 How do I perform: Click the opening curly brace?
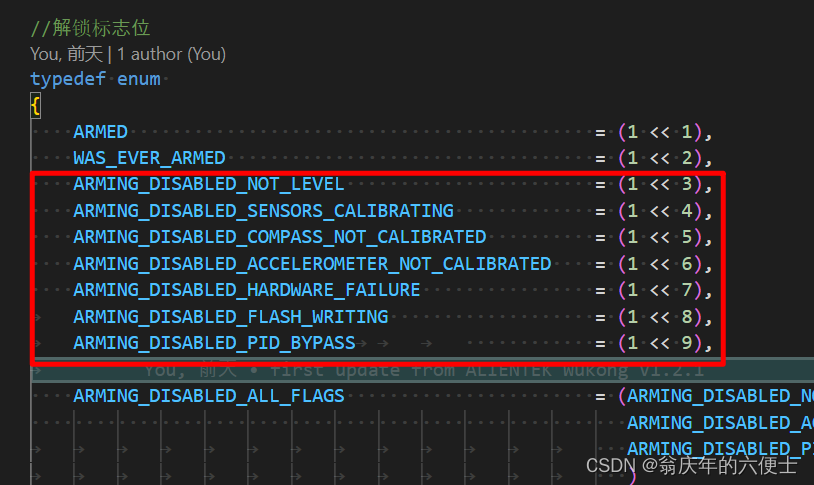point(35,106)
